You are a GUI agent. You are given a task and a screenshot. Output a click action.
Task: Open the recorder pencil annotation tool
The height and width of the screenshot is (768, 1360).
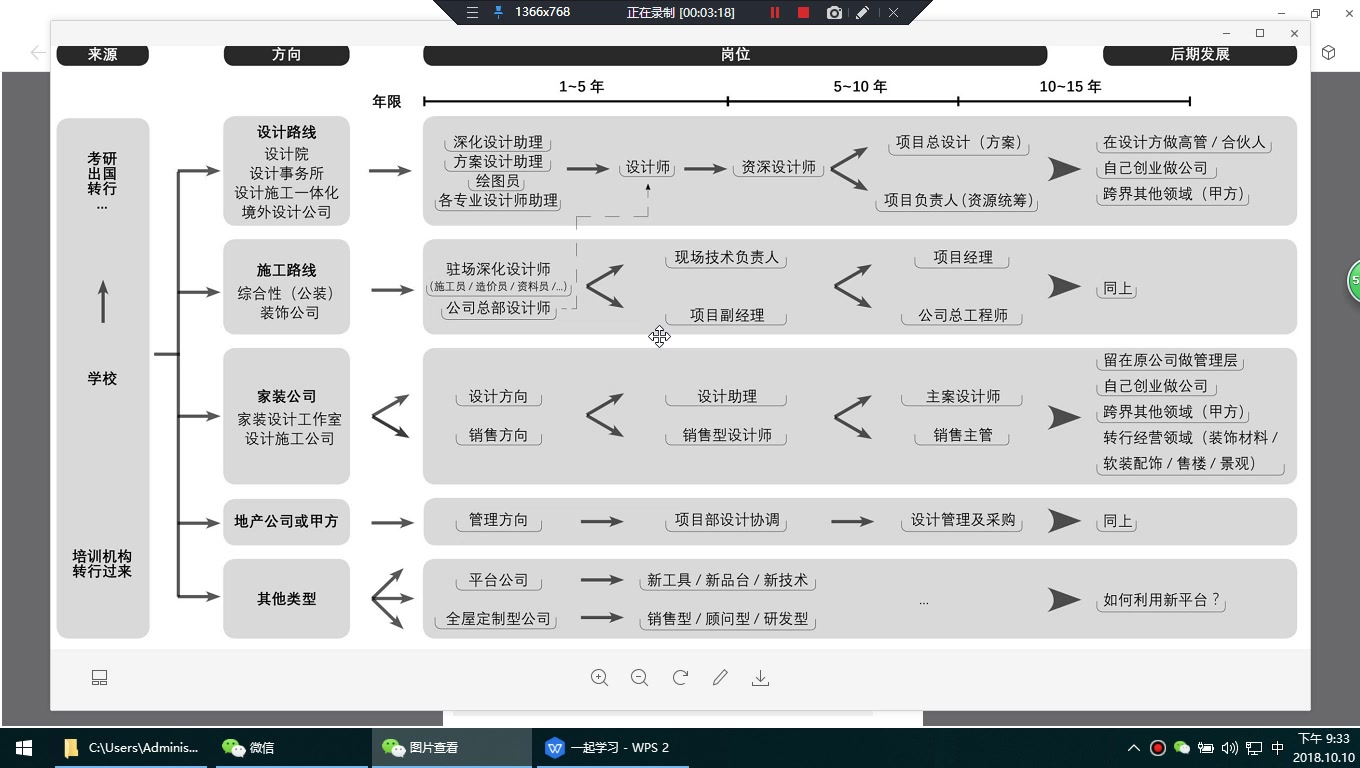(862, 12)
